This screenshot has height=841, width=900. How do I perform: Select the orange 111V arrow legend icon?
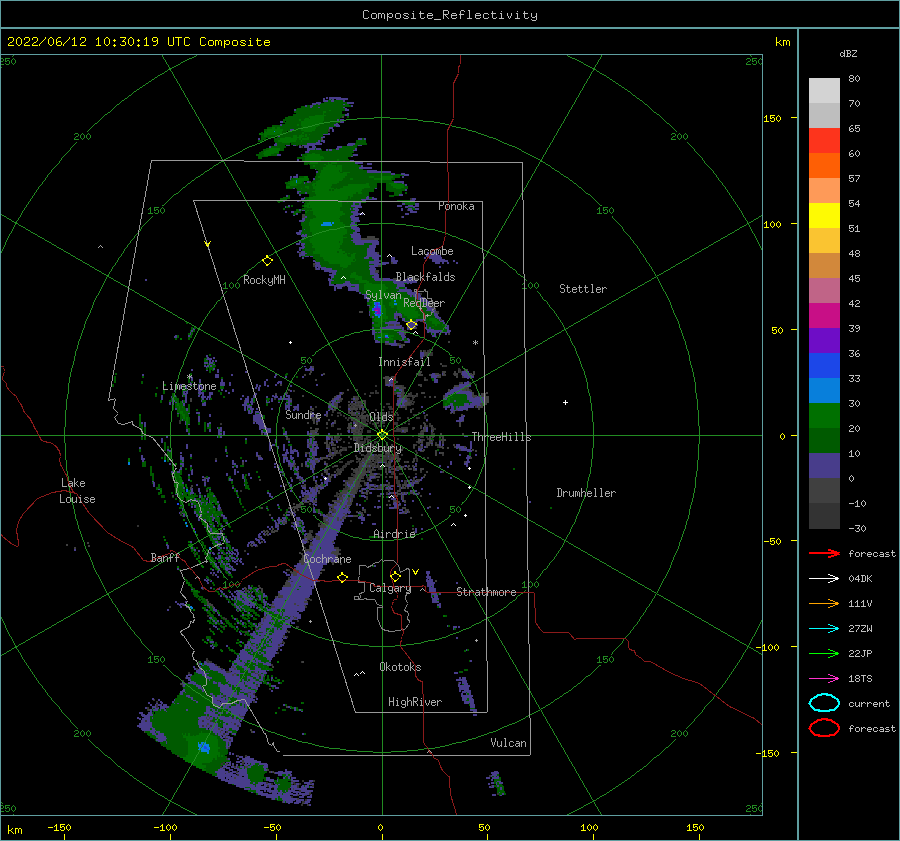(x=824, y=603)
